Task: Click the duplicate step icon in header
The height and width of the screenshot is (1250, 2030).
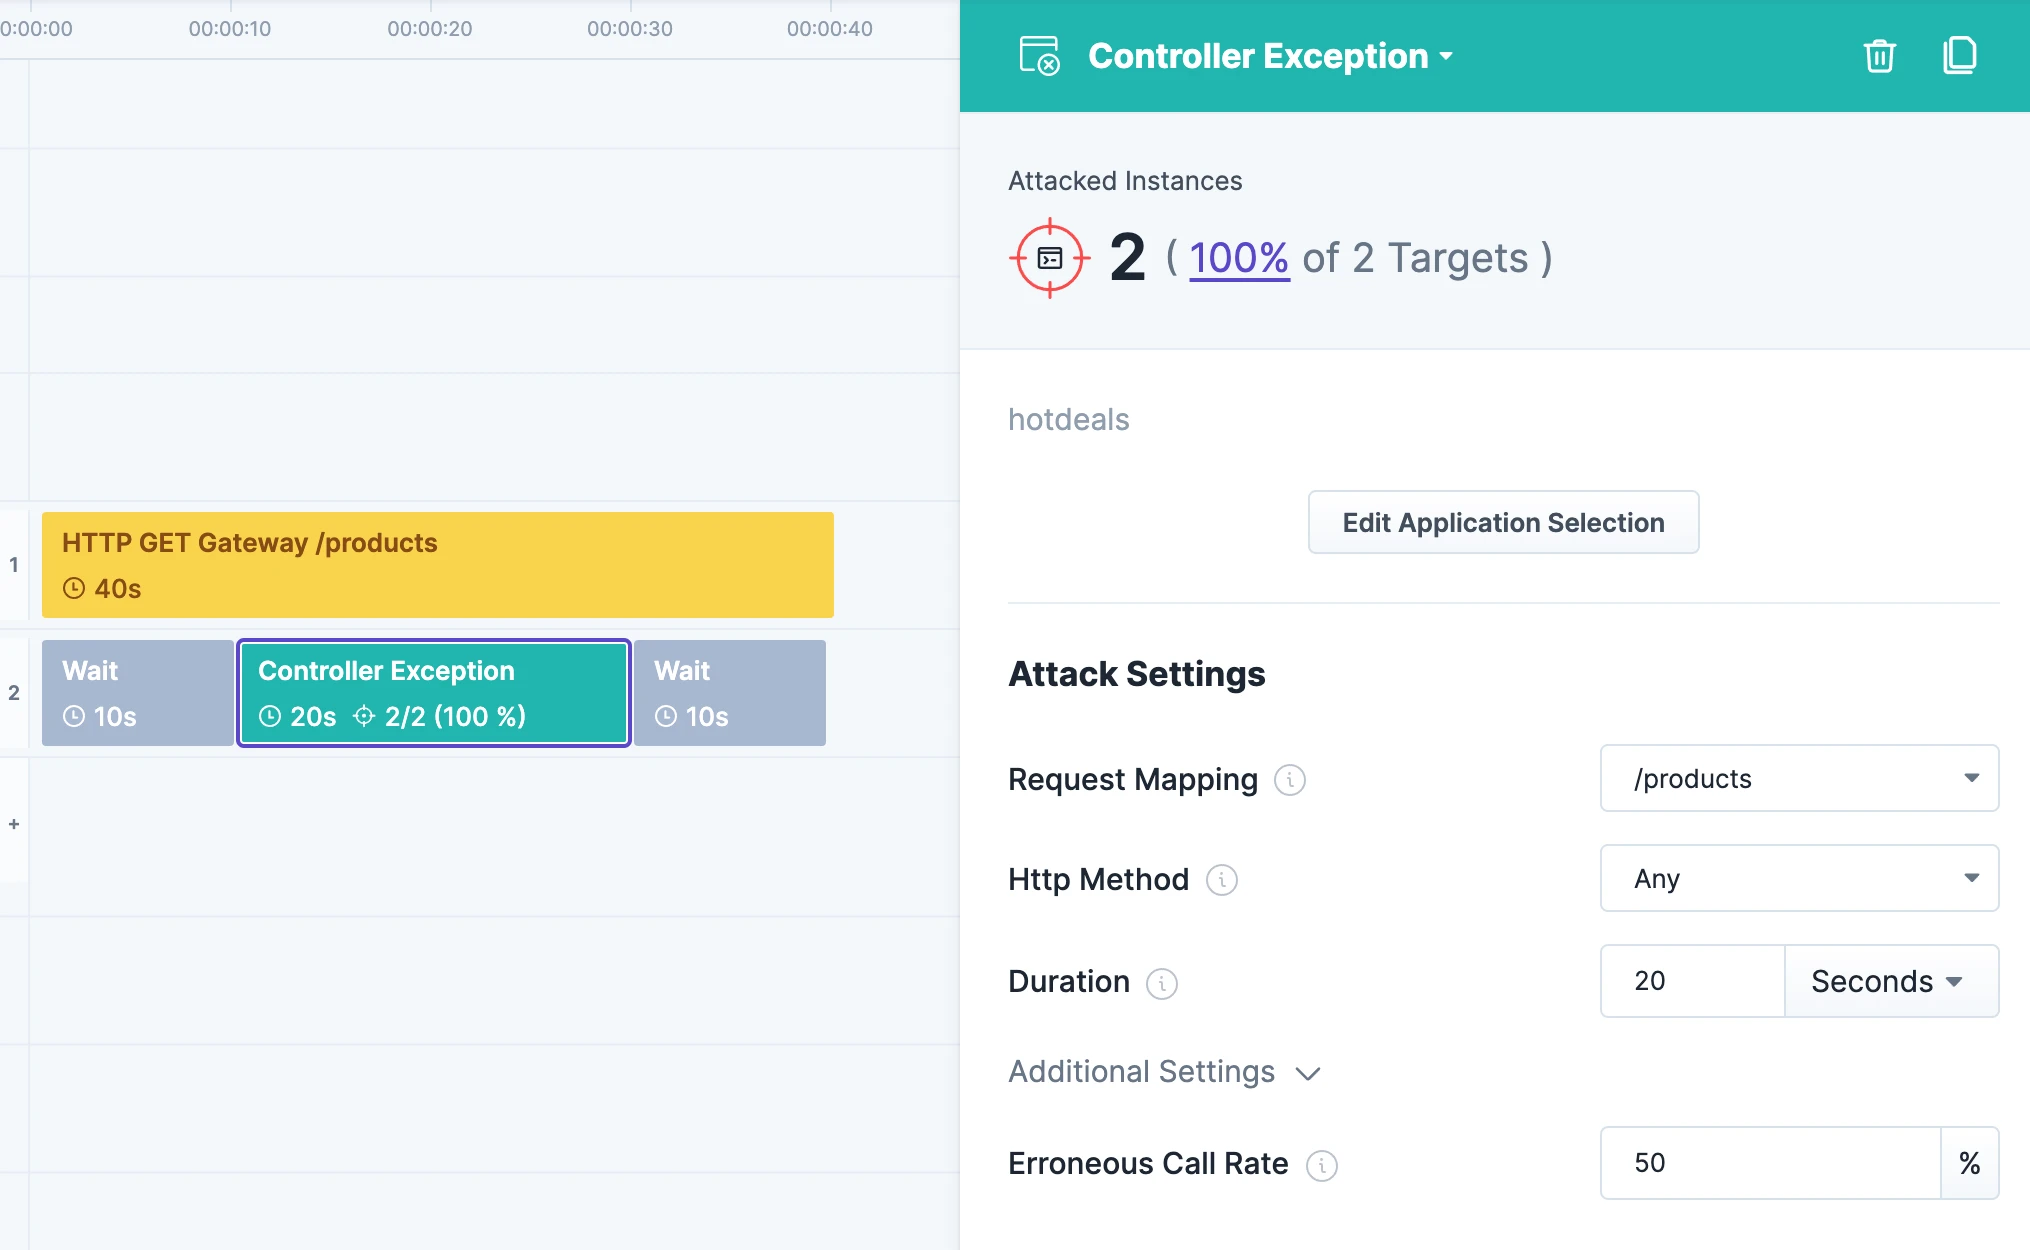Action: (x=1959, y=56)
